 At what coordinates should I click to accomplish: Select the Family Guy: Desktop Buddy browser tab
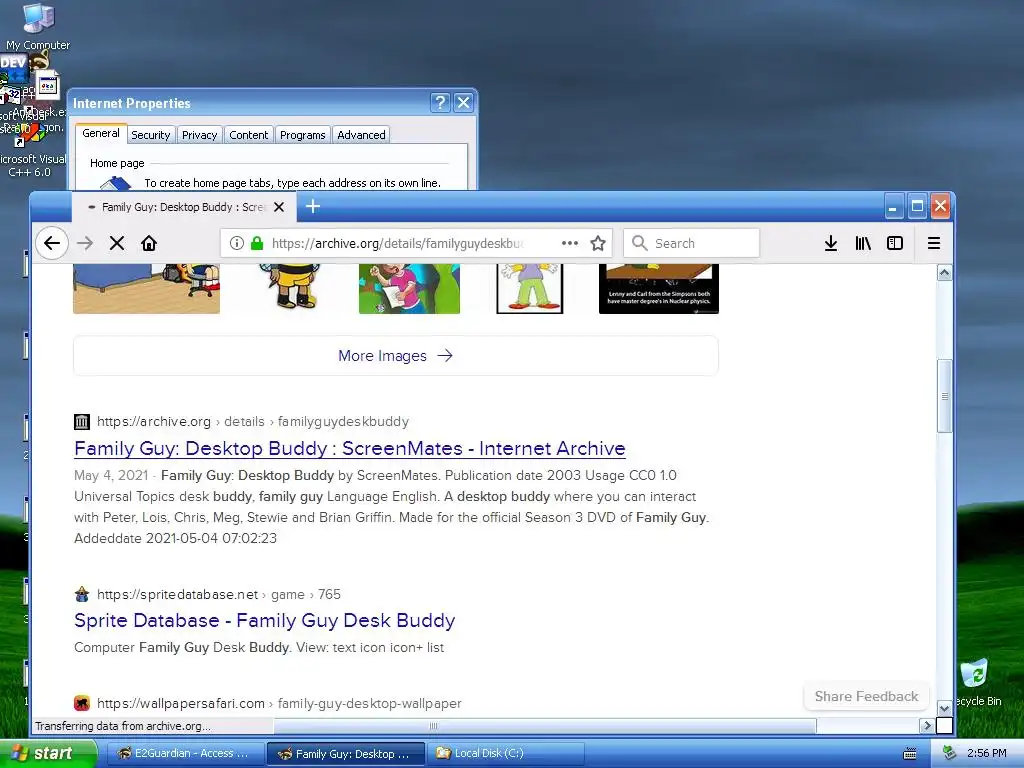point(183,207)
